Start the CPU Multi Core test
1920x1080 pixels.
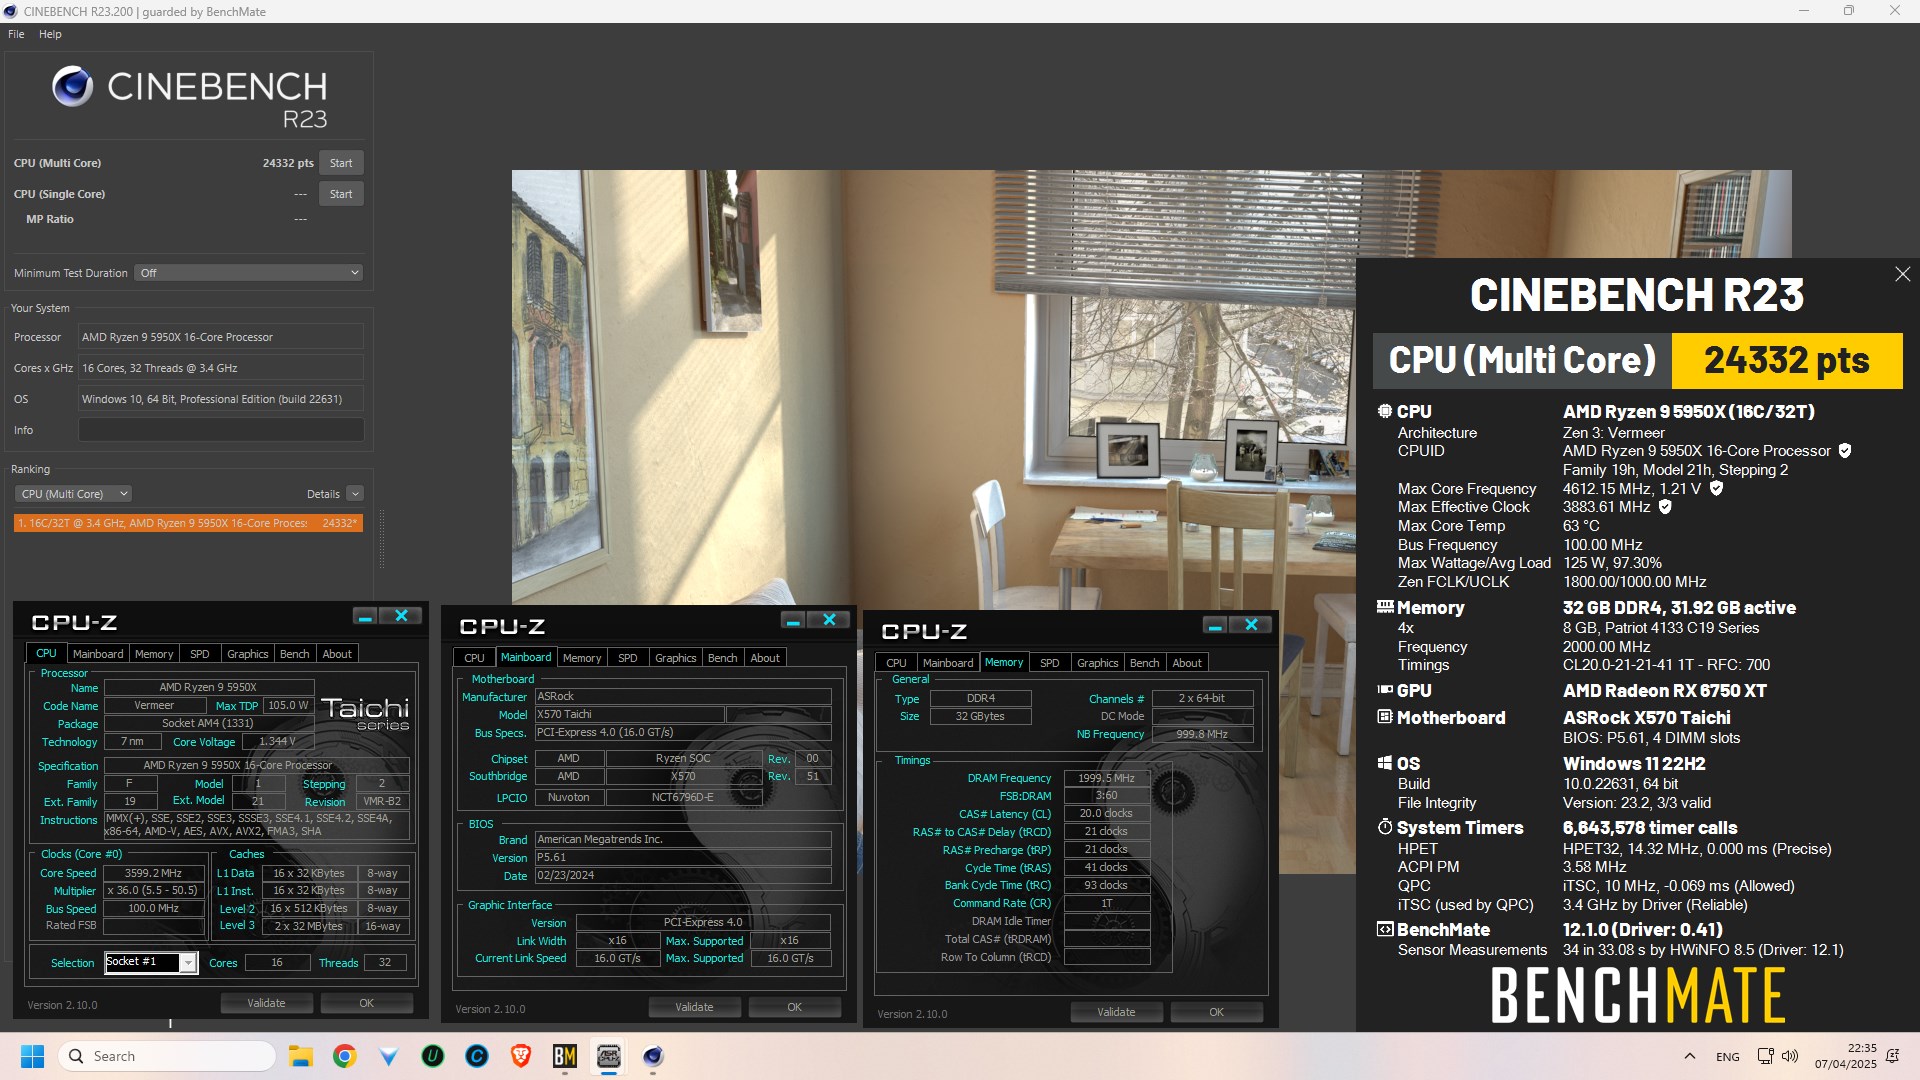point(341,163)
